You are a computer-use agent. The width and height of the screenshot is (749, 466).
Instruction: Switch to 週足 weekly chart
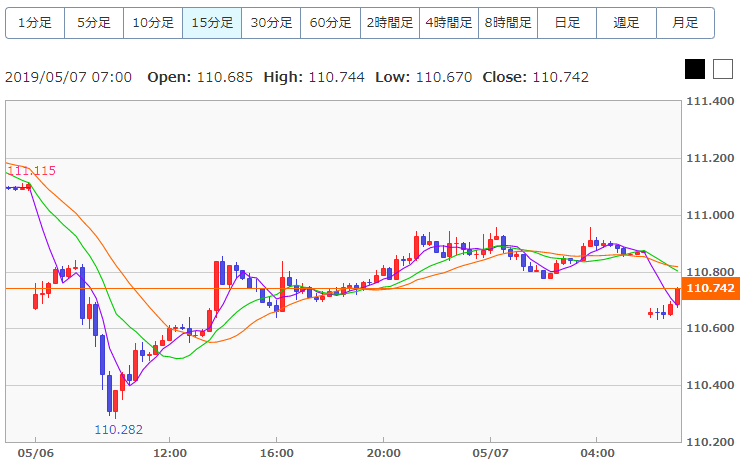(x=626, y=22)
